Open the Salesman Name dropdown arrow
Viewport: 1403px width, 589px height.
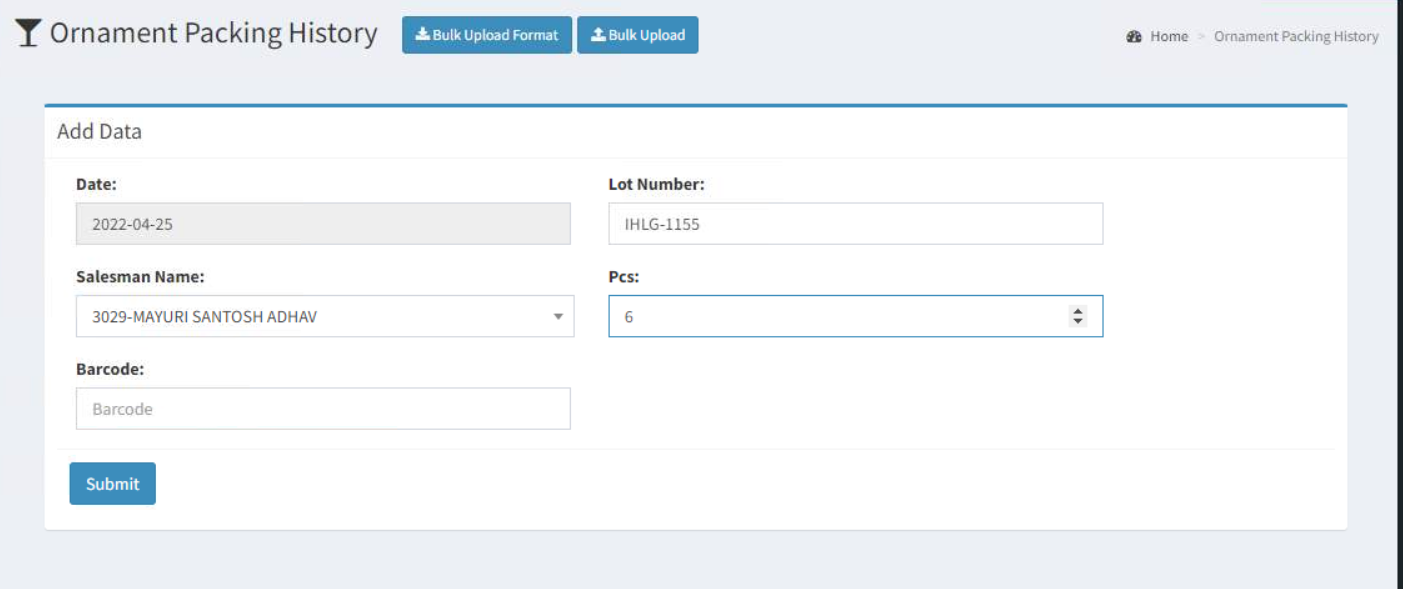(558, 317)
